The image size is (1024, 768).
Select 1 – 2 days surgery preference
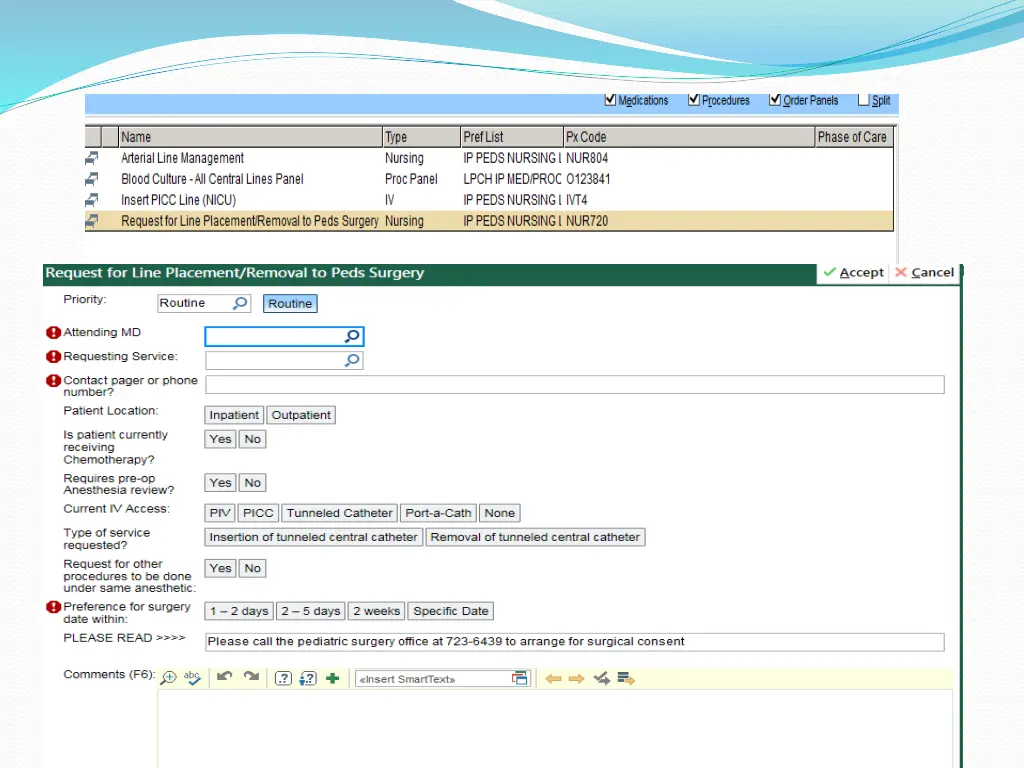(239, 611)
